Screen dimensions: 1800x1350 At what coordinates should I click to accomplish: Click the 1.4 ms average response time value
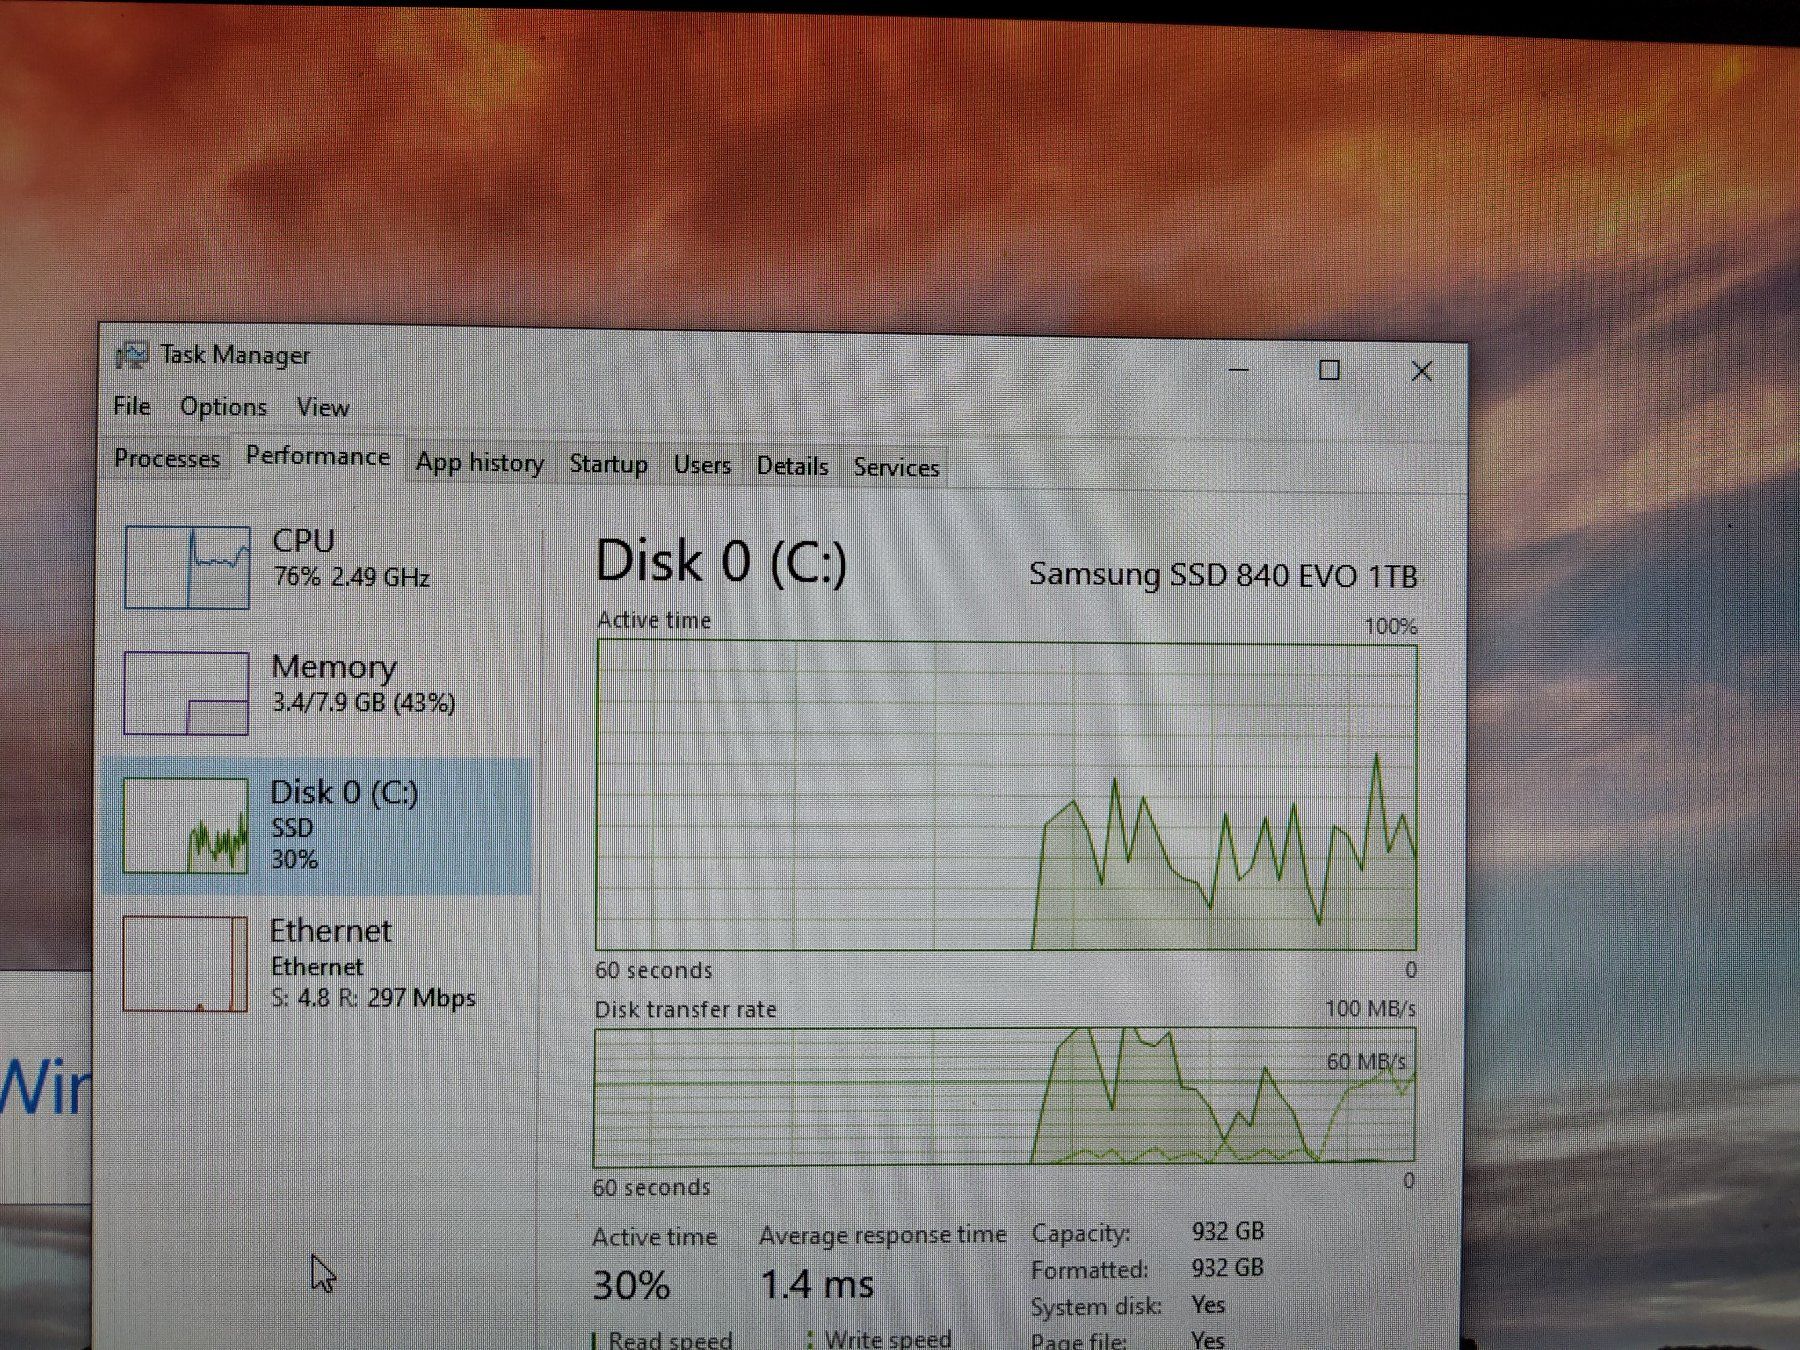(817, 1284)
